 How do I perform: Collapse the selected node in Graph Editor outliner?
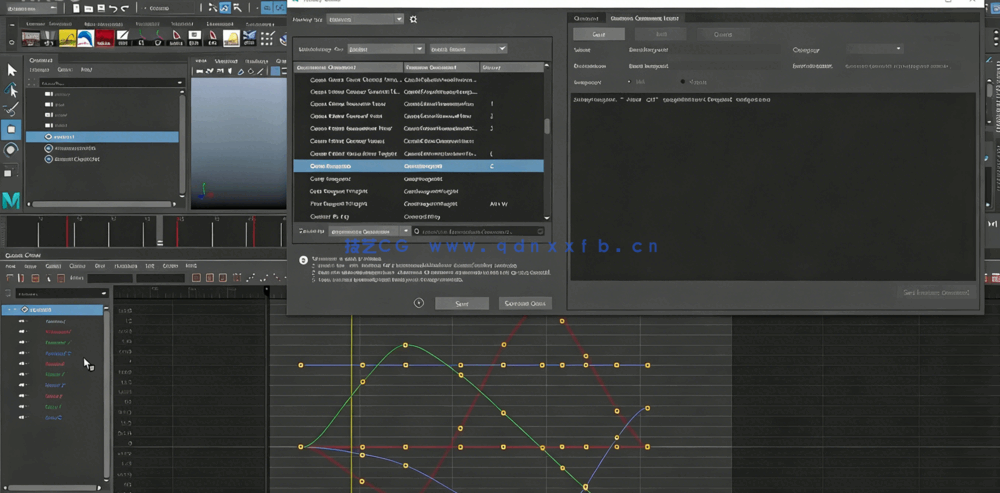(x=10, y=310)
